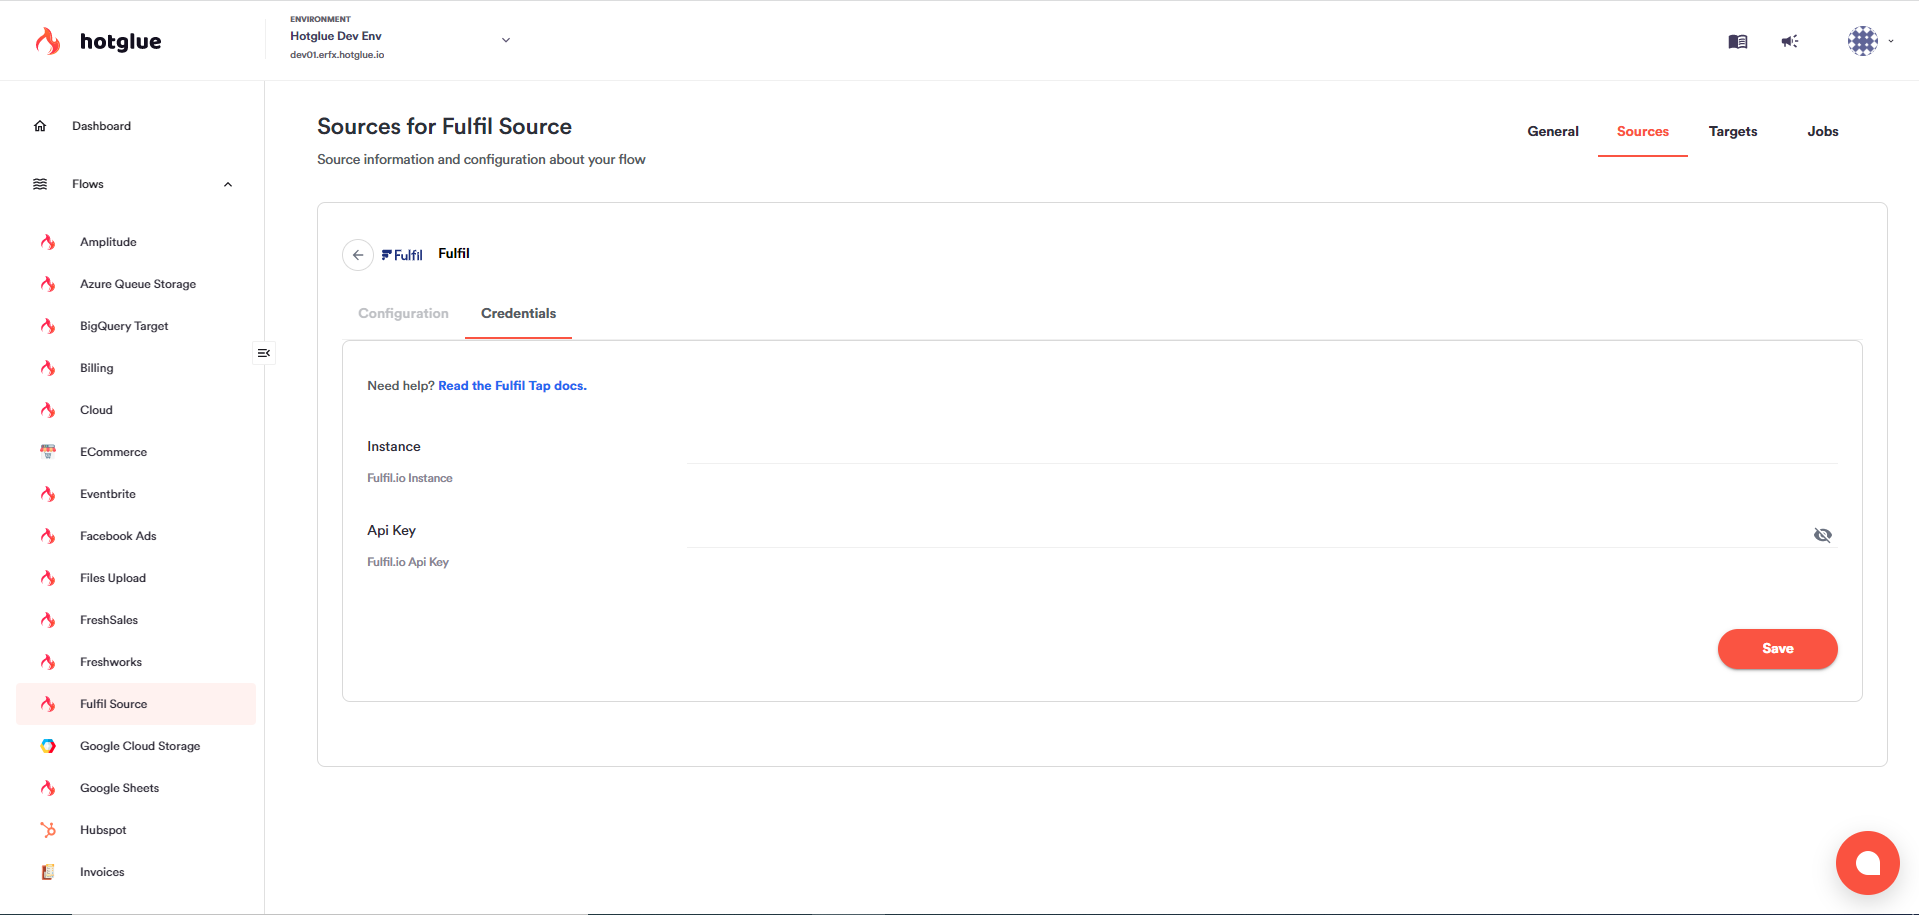Switch to the General tab
The width and height of the screenshot is (1919, 915).
tap(1553, 132)
